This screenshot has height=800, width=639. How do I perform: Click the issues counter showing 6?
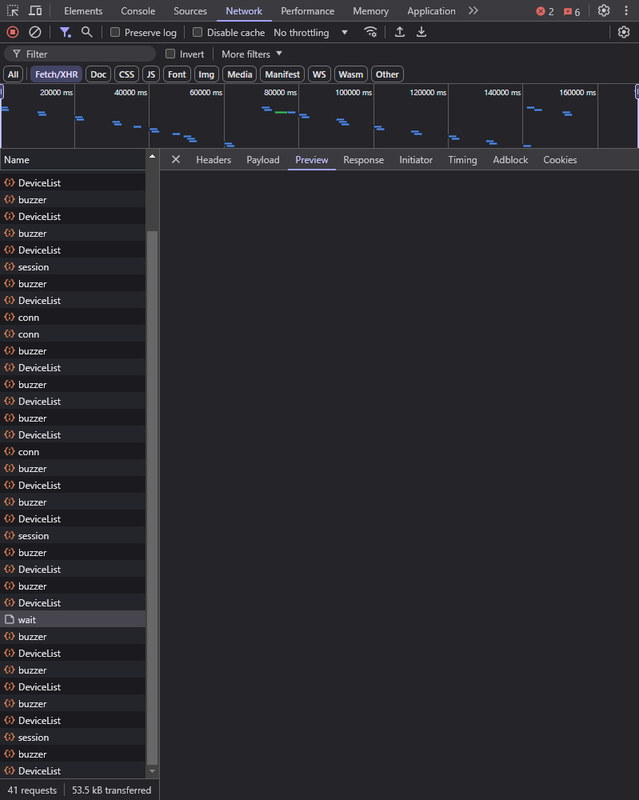[x=572, y=11]
